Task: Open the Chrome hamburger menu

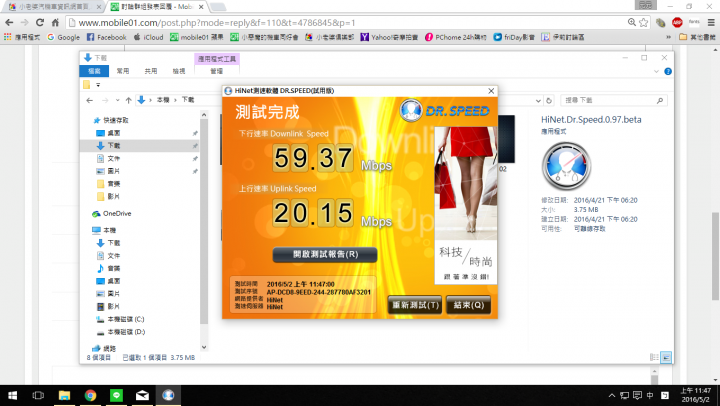Action: coord(711,23)
